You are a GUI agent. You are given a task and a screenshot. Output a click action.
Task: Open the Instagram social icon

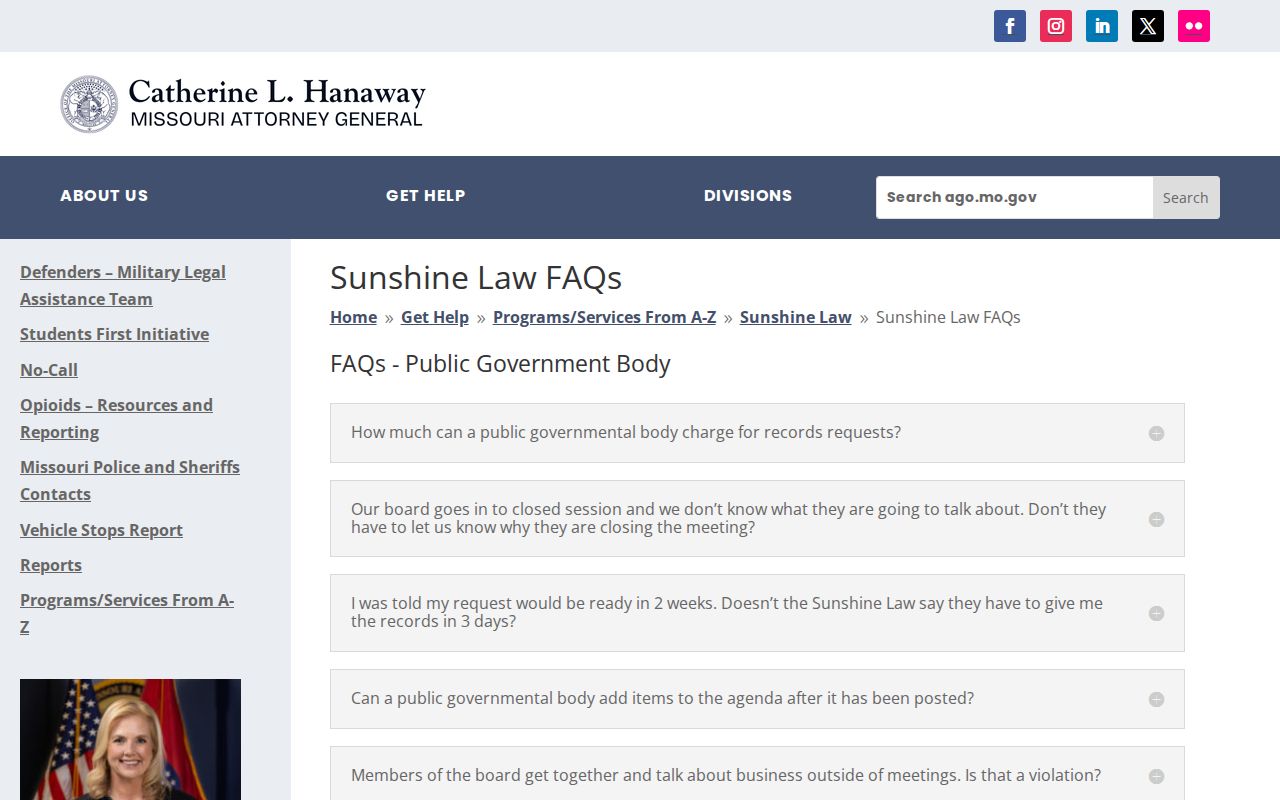point(1056,26)
